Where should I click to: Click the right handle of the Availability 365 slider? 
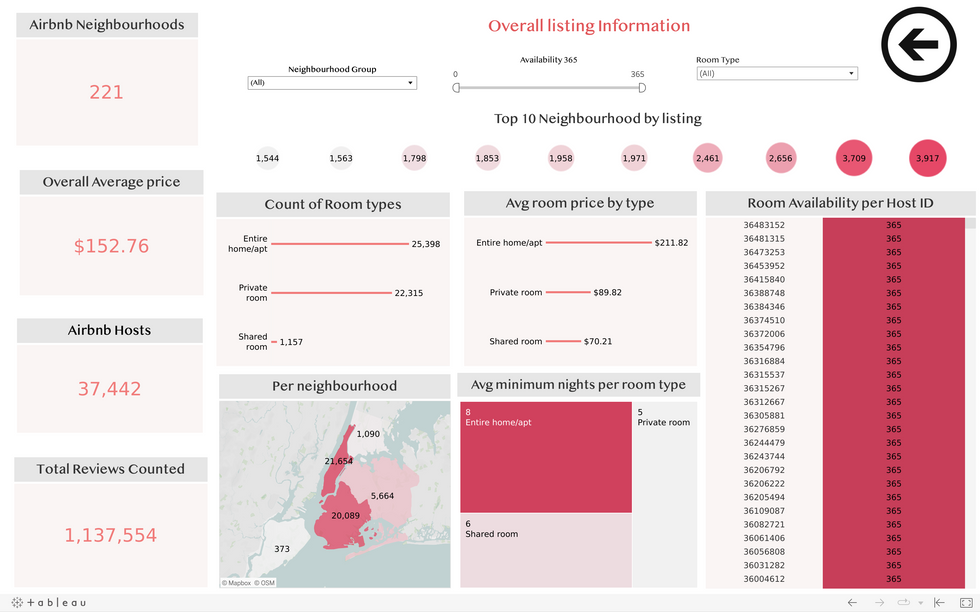tap(642, 88)
